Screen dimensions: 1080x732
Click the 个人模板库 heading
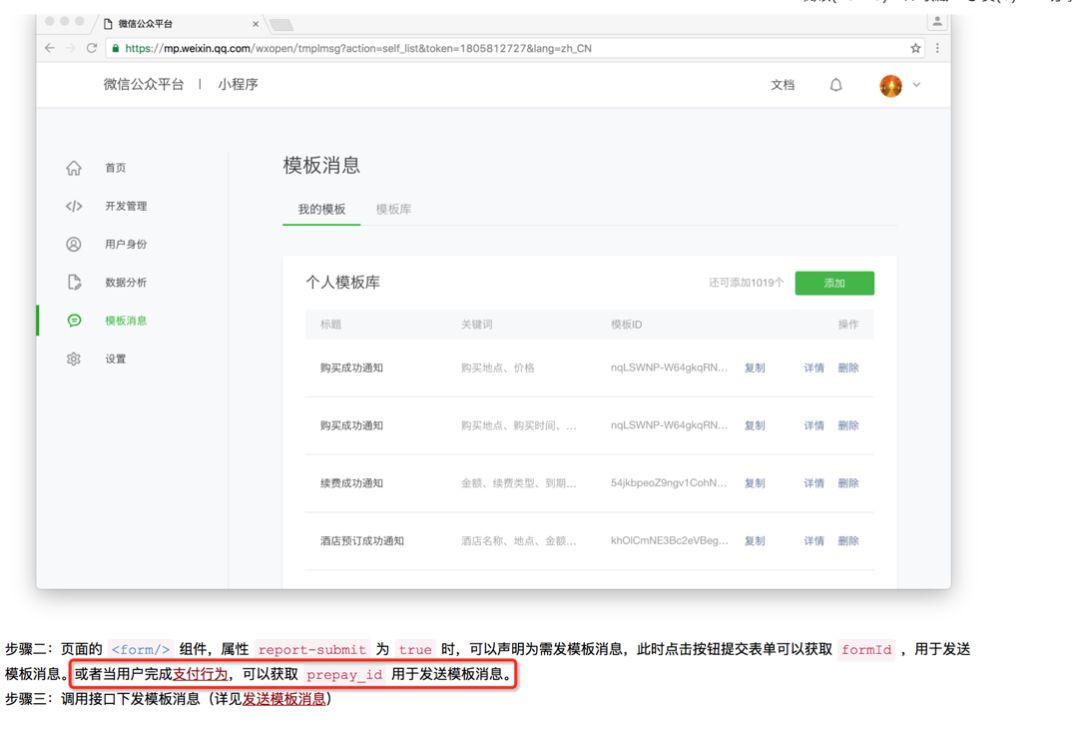[x=342, y=282]
